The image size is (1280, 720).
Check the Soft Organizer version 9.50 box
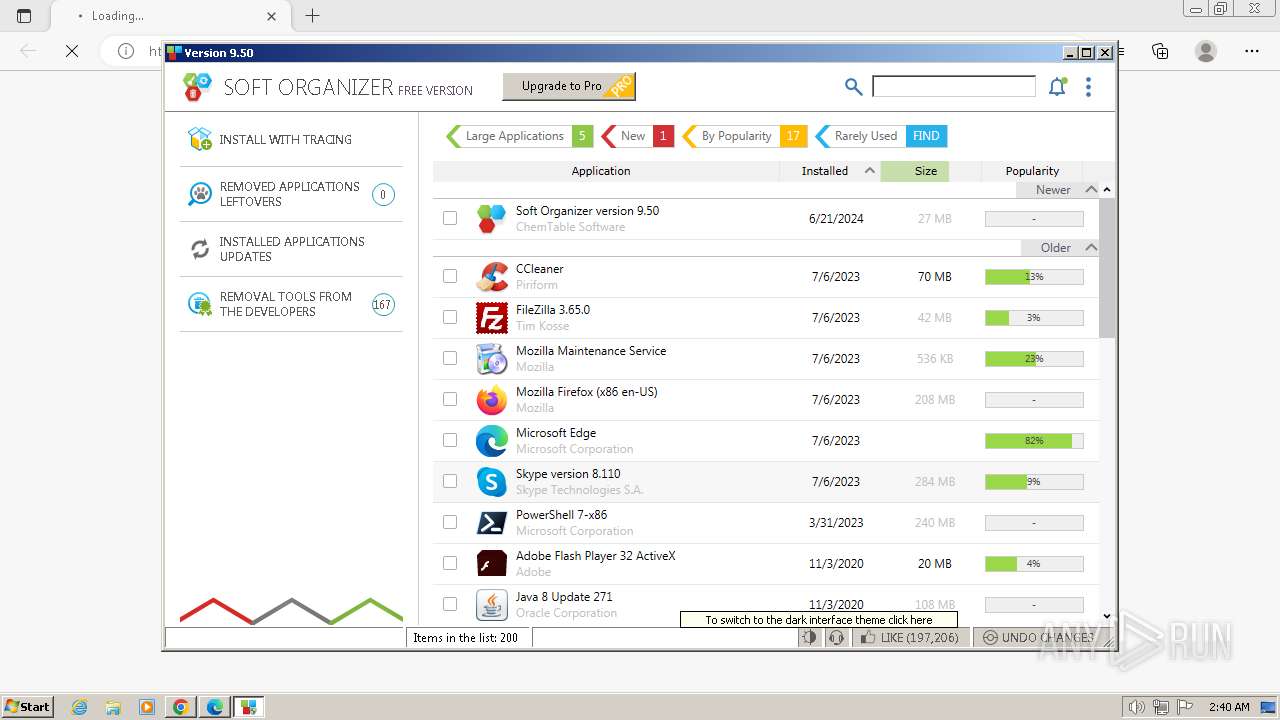click(450, 218)
